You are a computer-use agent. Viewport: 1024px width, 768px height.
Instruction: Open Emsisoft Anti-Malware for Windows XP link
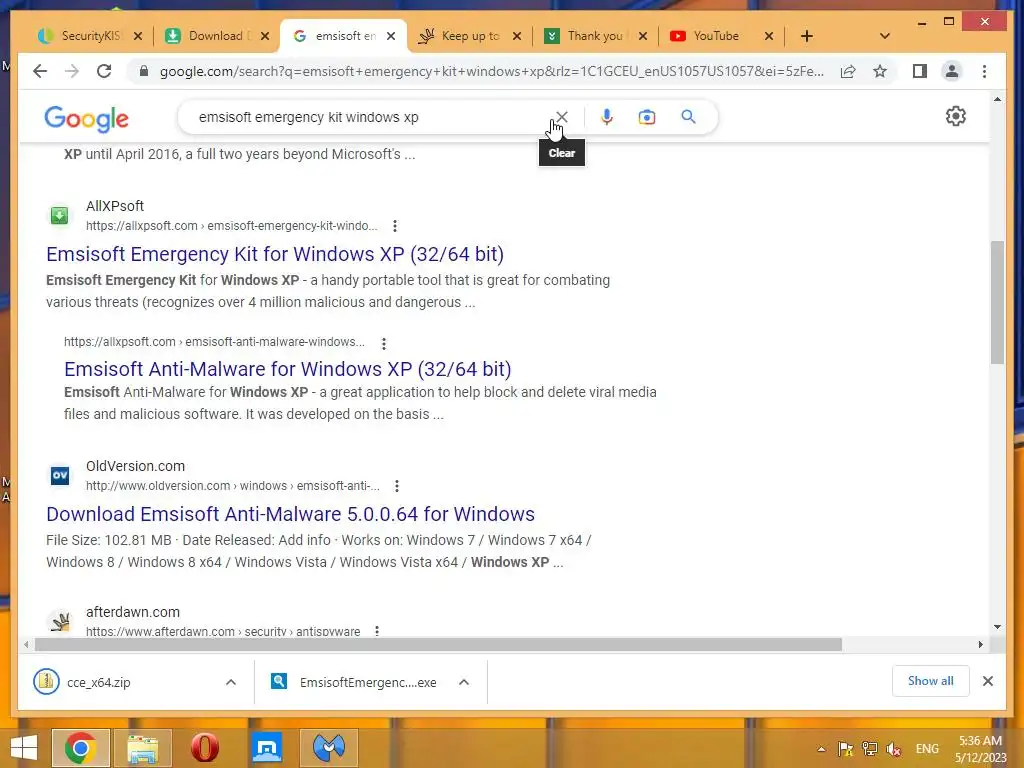coord(287,369)
